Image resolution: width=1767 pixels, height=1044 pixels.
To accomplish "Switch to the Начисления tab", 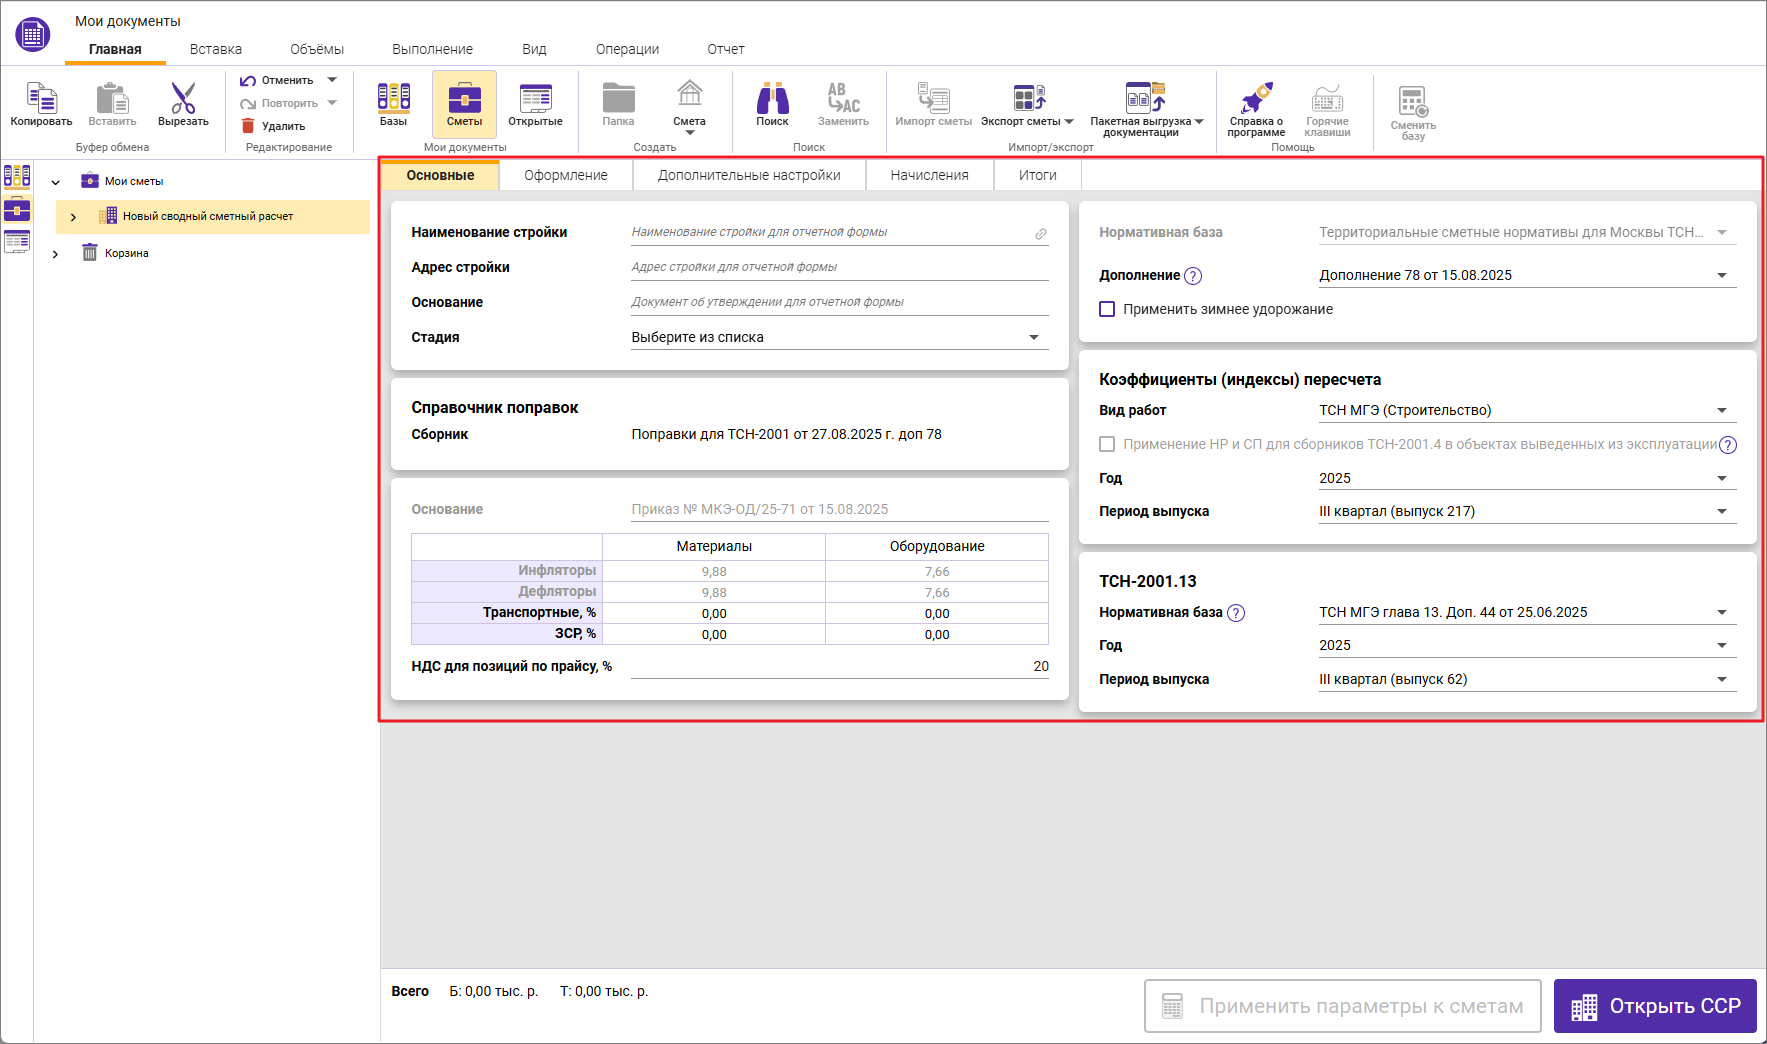I will (x=929, y=175).
